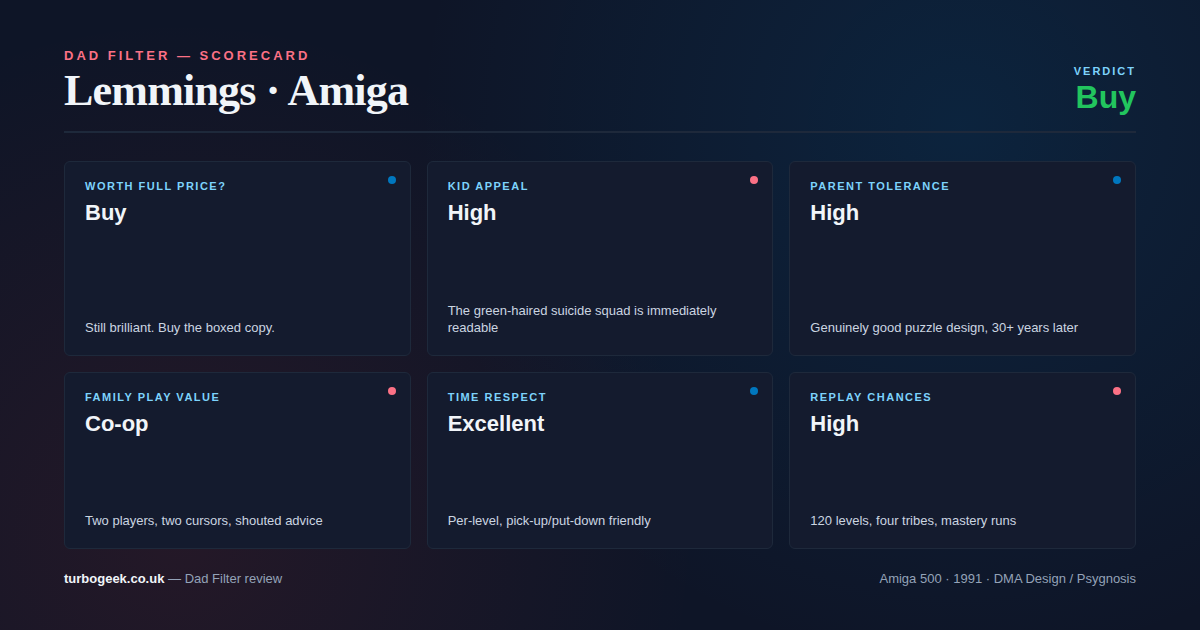Click the '120 levels, four tribes' description
Viewport: 1200px width, 630px height.
click(x=913, y=521)
